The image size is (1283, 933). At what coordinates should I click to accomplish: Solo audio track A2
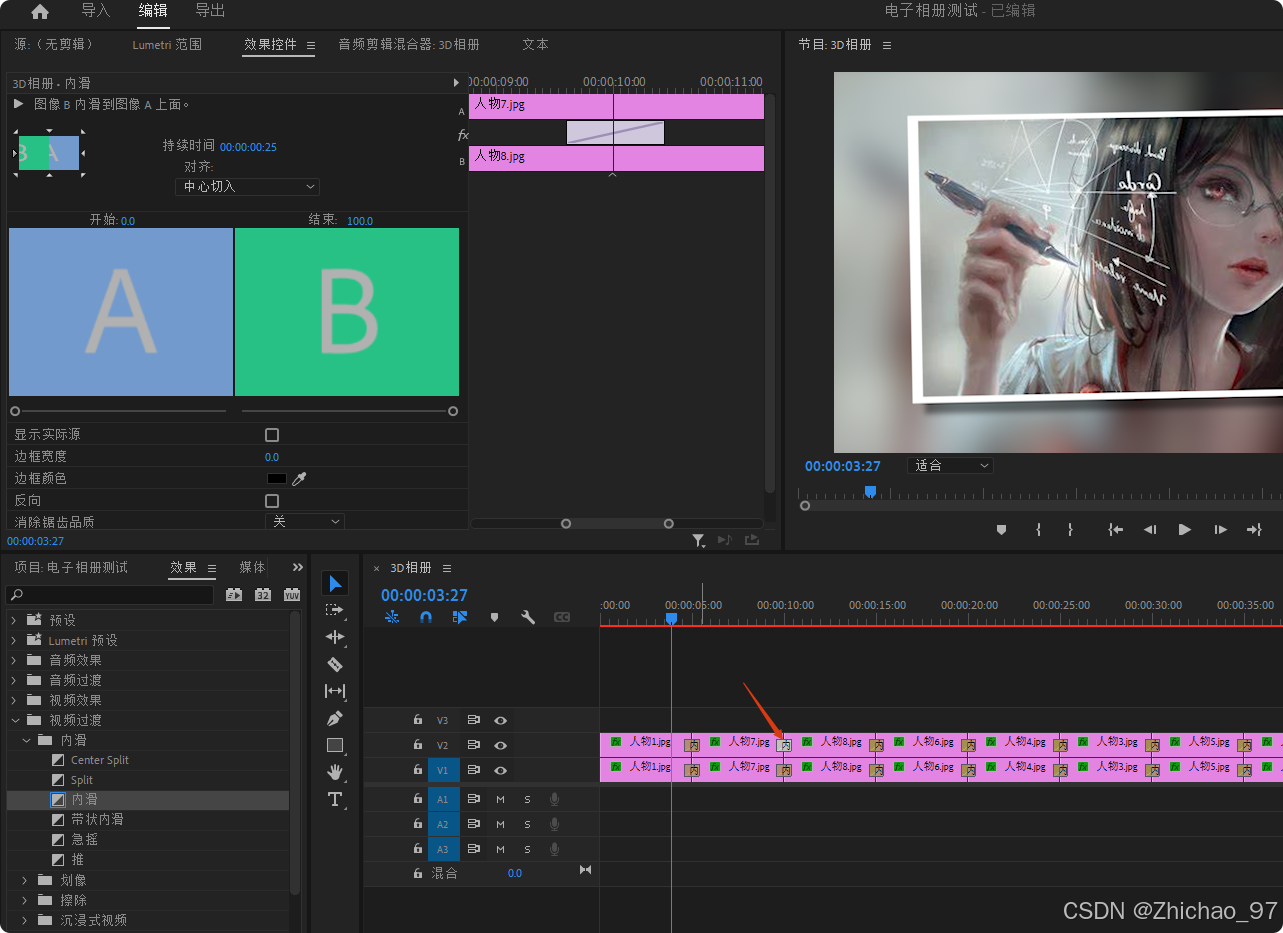[x=527, y=824]
